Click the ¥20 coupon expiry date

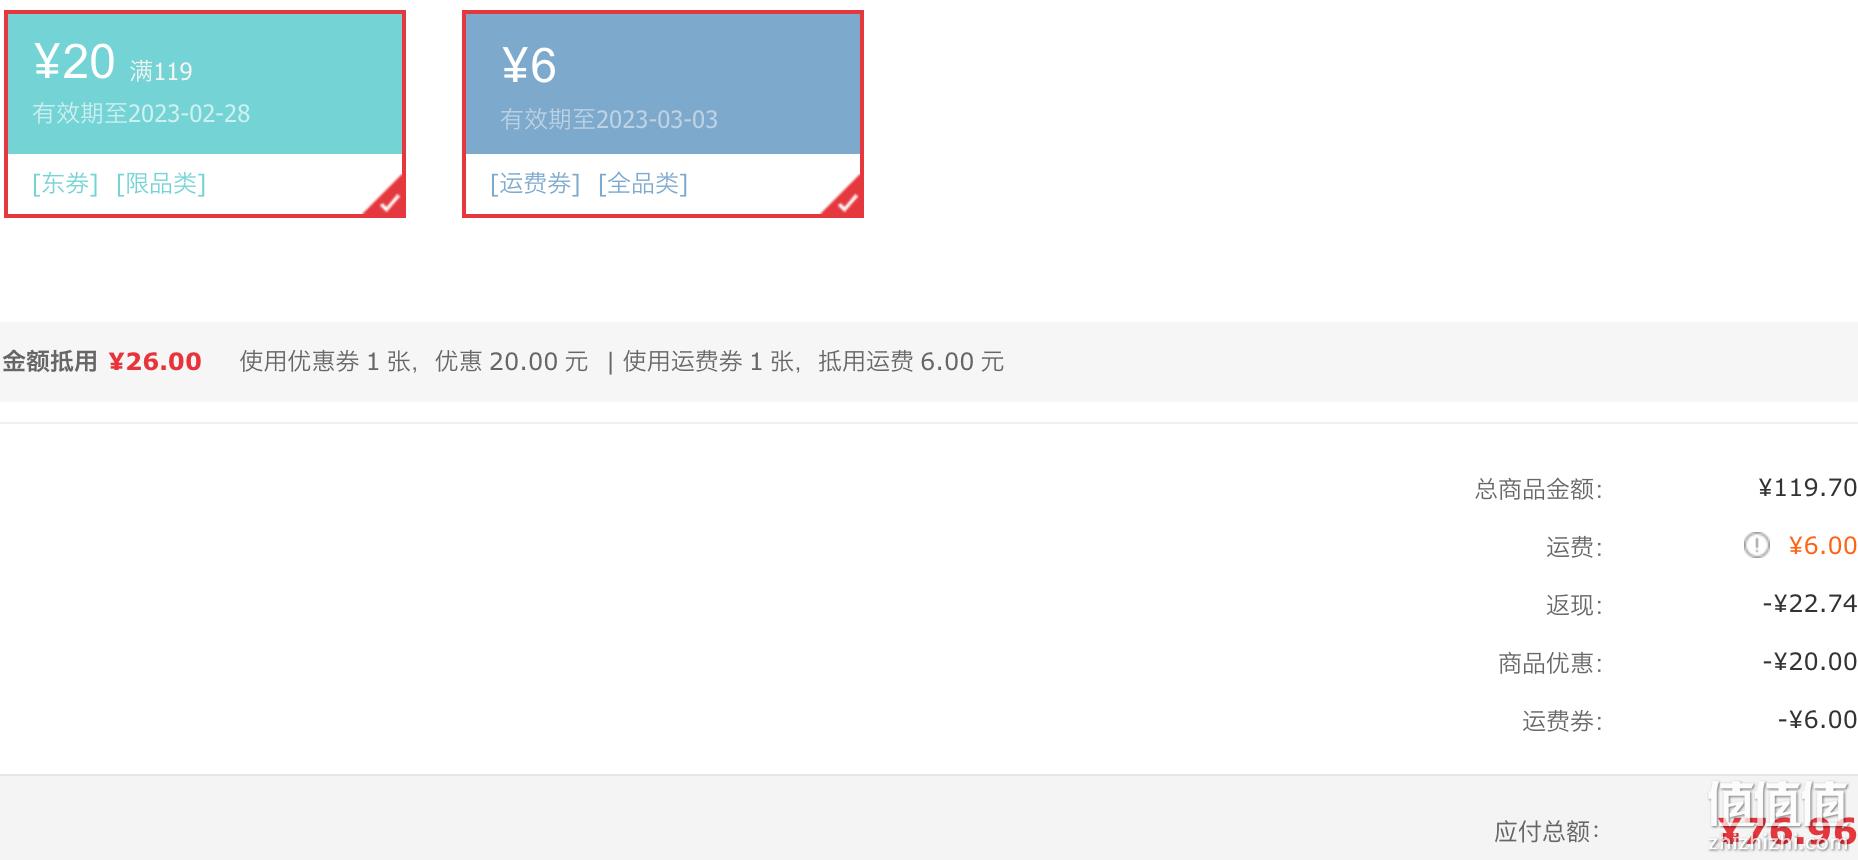141,114
